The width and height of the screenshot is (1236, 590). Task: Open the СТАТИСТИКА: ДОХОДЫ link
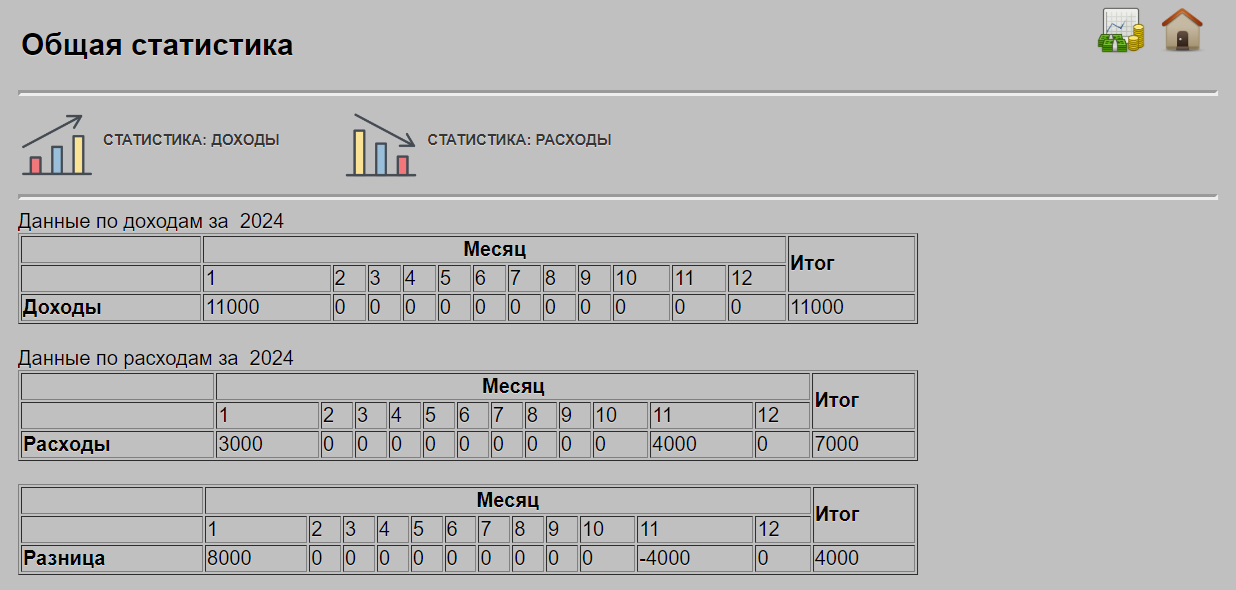pos(191,140)
